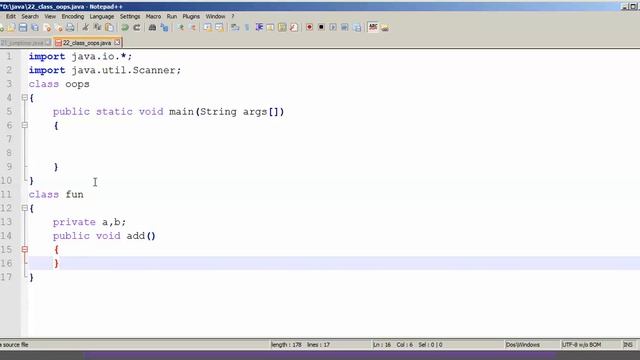Click the 'private a,b;' line

pos(89,222)
